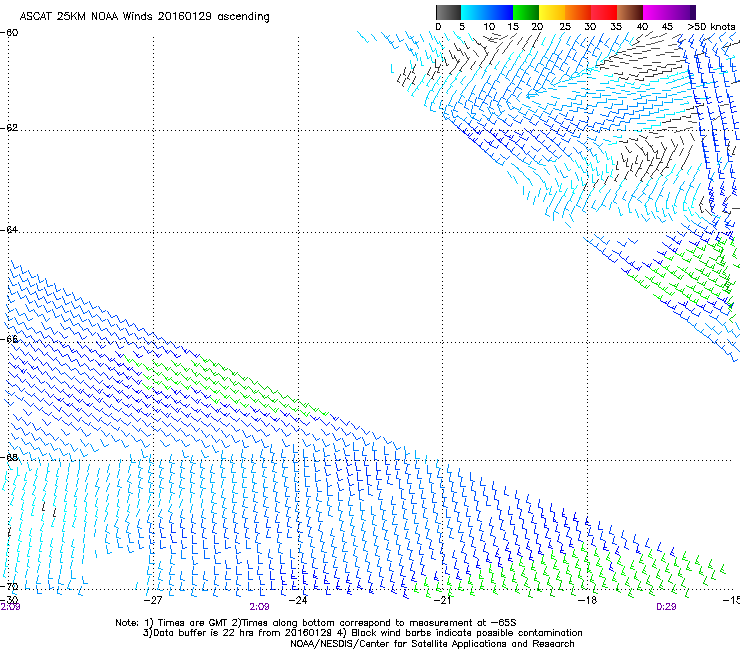The height and width of the screenshot is (650, 740).
Task: Click the "NOAA/NESDIS/Center for Satellite Applications and Research" credit
Action: [432, 644]
